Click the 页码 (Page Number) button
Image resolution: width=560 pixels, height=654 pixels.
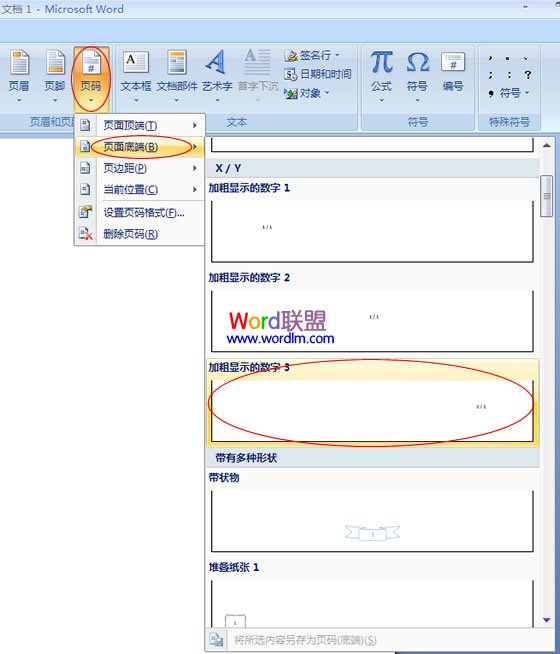91,78
